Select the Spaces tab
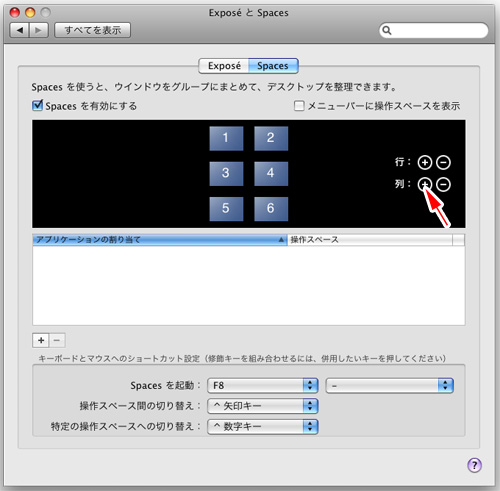 273,66
